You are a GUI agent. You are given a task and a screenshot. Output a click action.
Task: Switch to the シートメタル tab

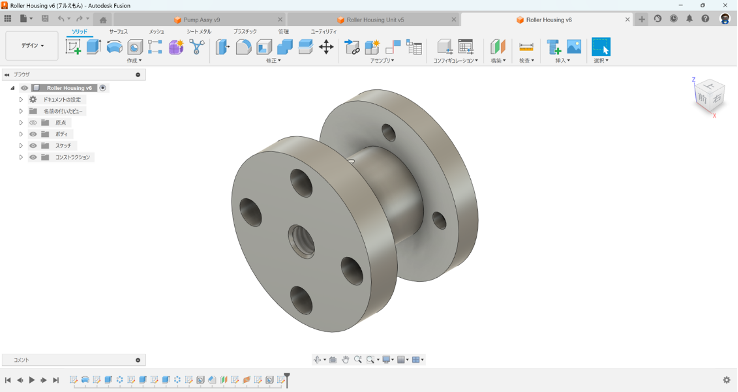199,32
